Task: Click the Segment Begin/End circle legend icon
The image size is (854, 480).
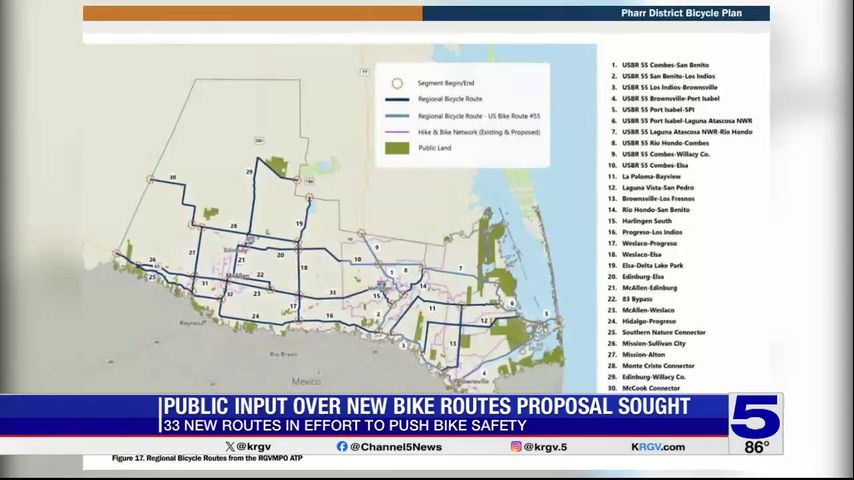Action: tap(396, 83)
